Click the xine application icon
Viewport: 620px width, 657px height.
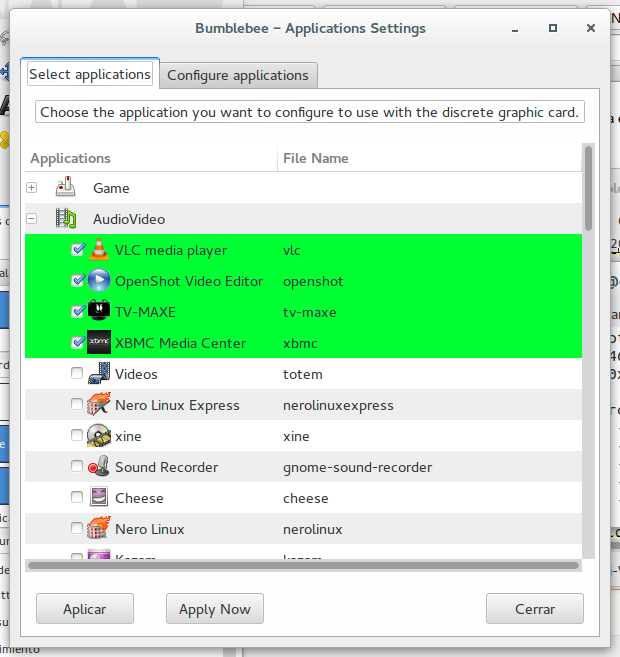pyautogui.click(x=98, y=436)
